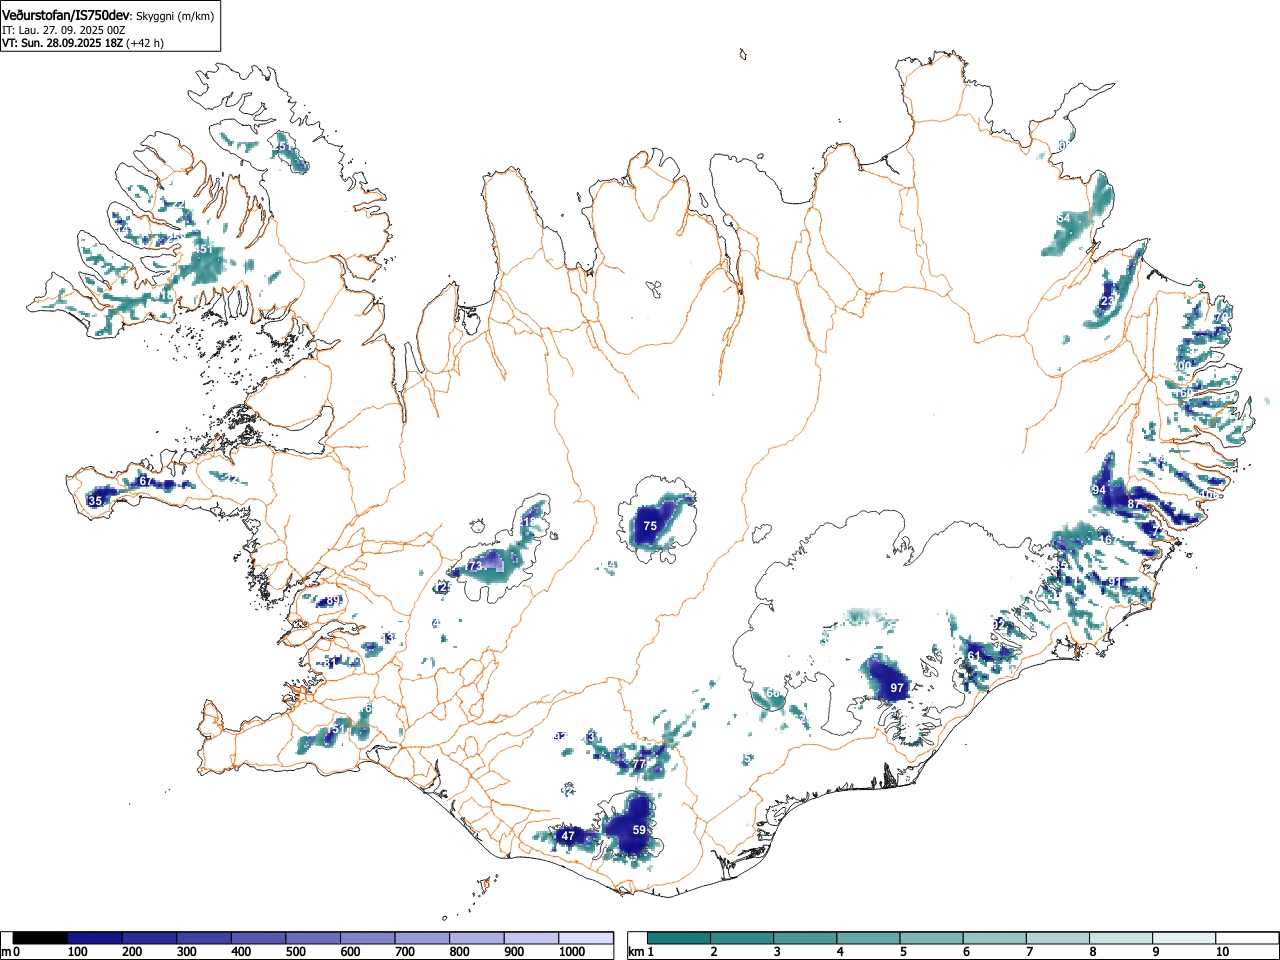Image resolution: width=1280 pixels, height=960 pixels.
Task: Click the 91 visibility value
Action: (1115, 582)
